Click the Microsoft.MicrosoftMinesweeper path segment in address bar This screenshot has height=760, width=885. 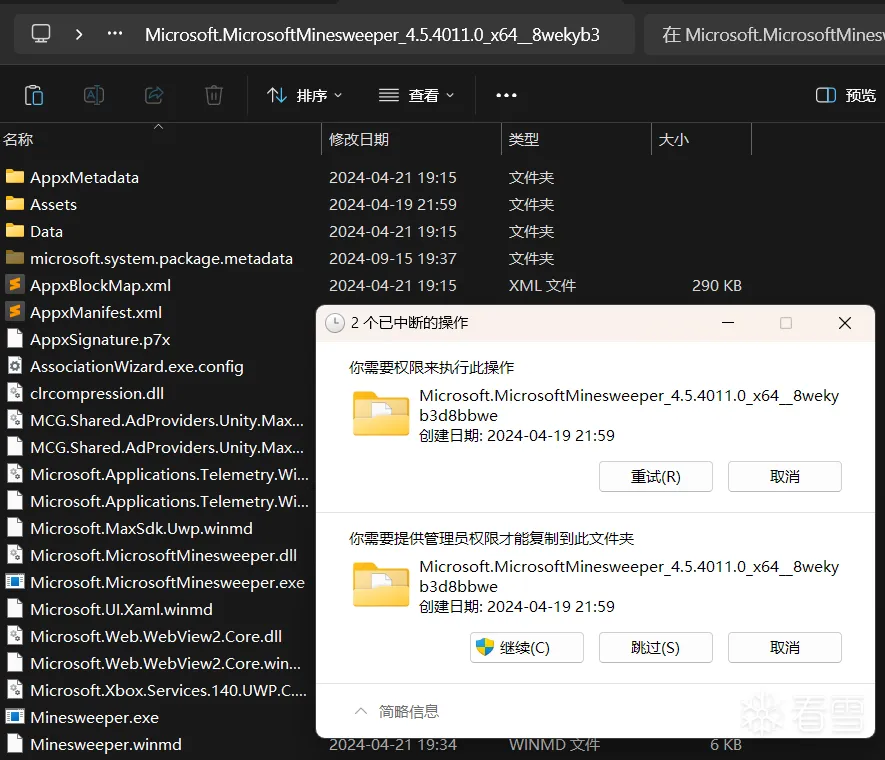click(372, 34)
